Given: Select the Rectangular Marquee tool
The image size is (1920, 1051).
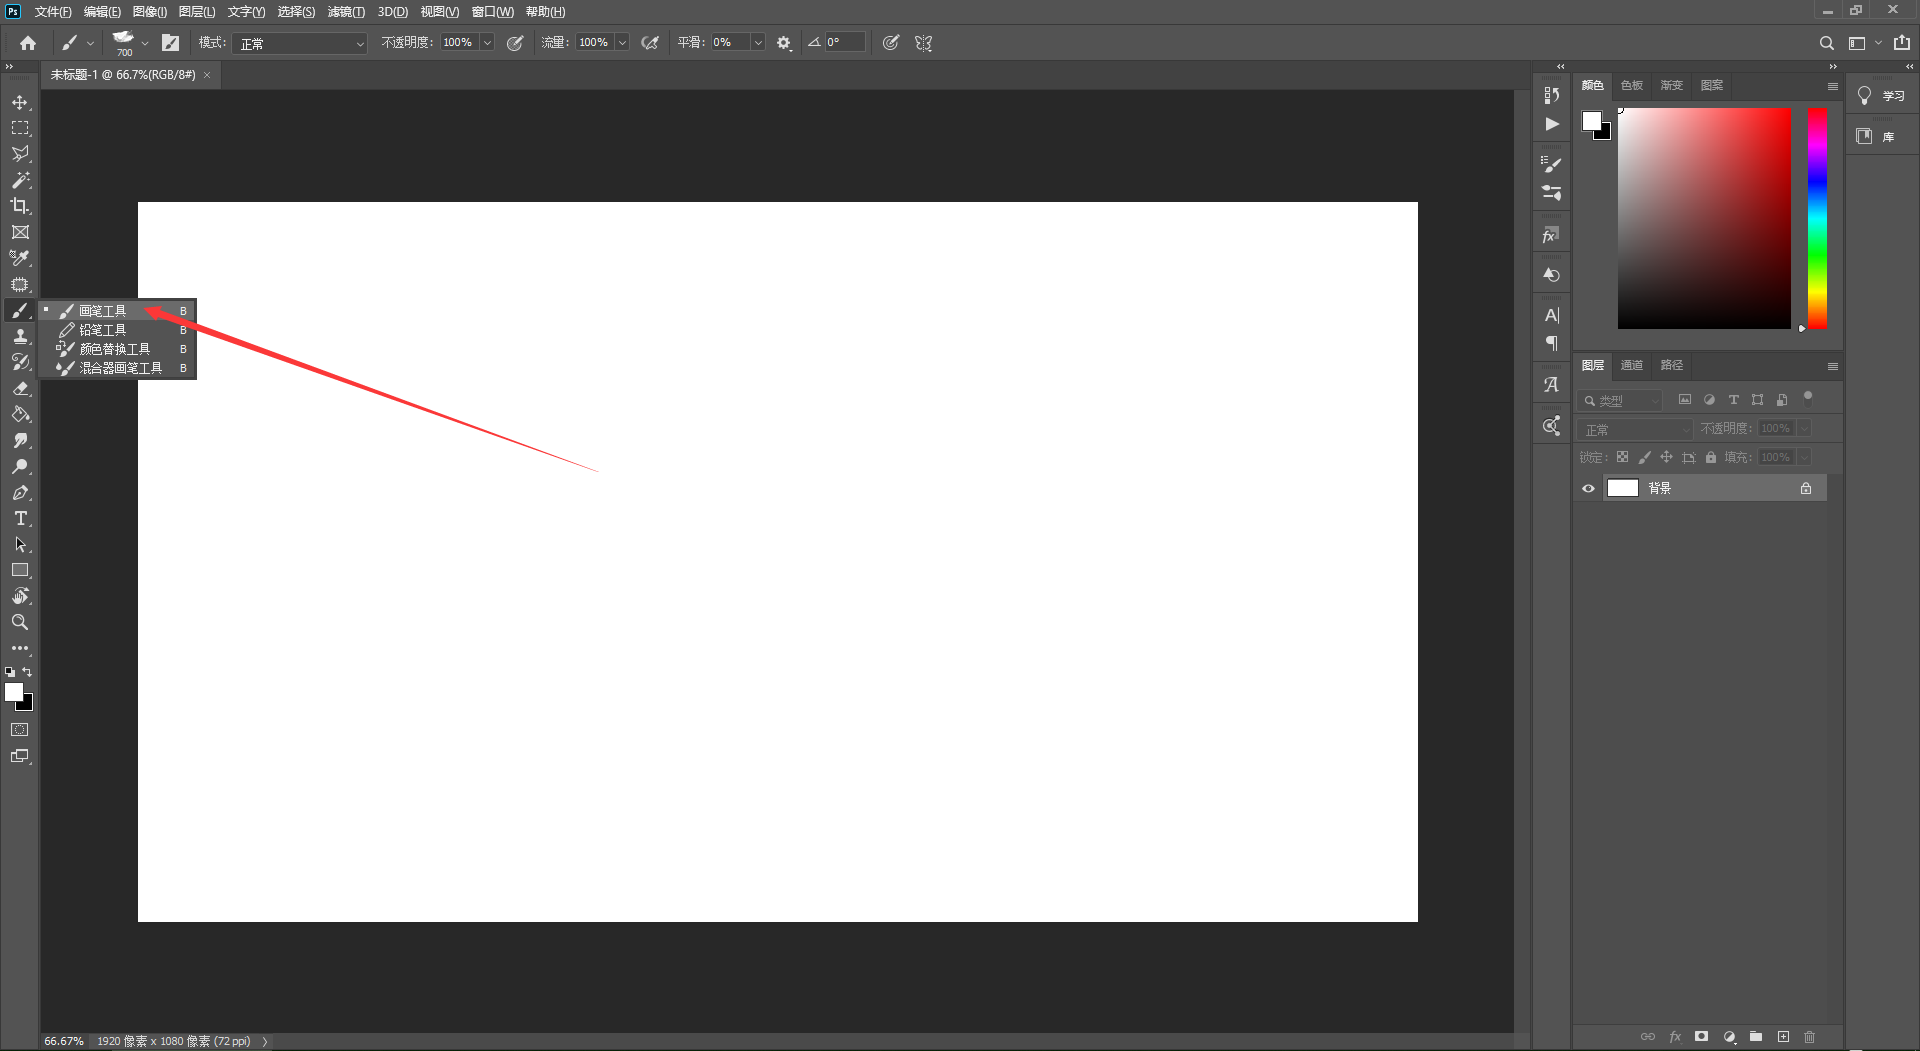Looking at the screenshot, I should [20, 128].
